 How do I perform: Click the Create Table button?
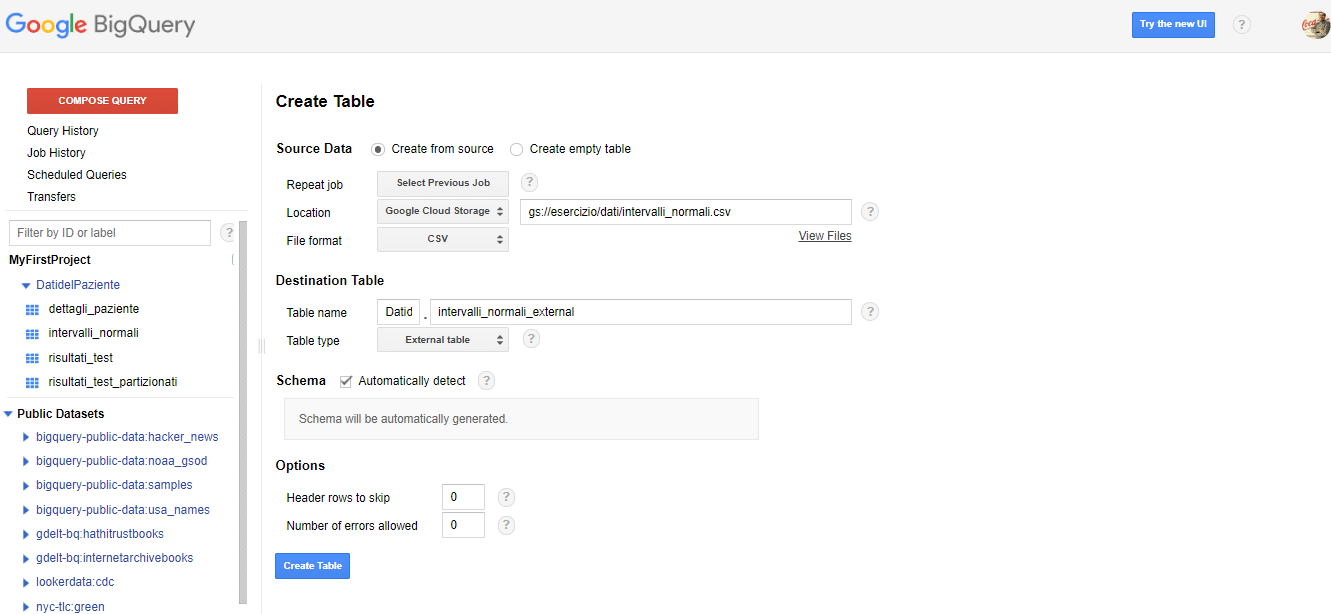click(312, 566)
